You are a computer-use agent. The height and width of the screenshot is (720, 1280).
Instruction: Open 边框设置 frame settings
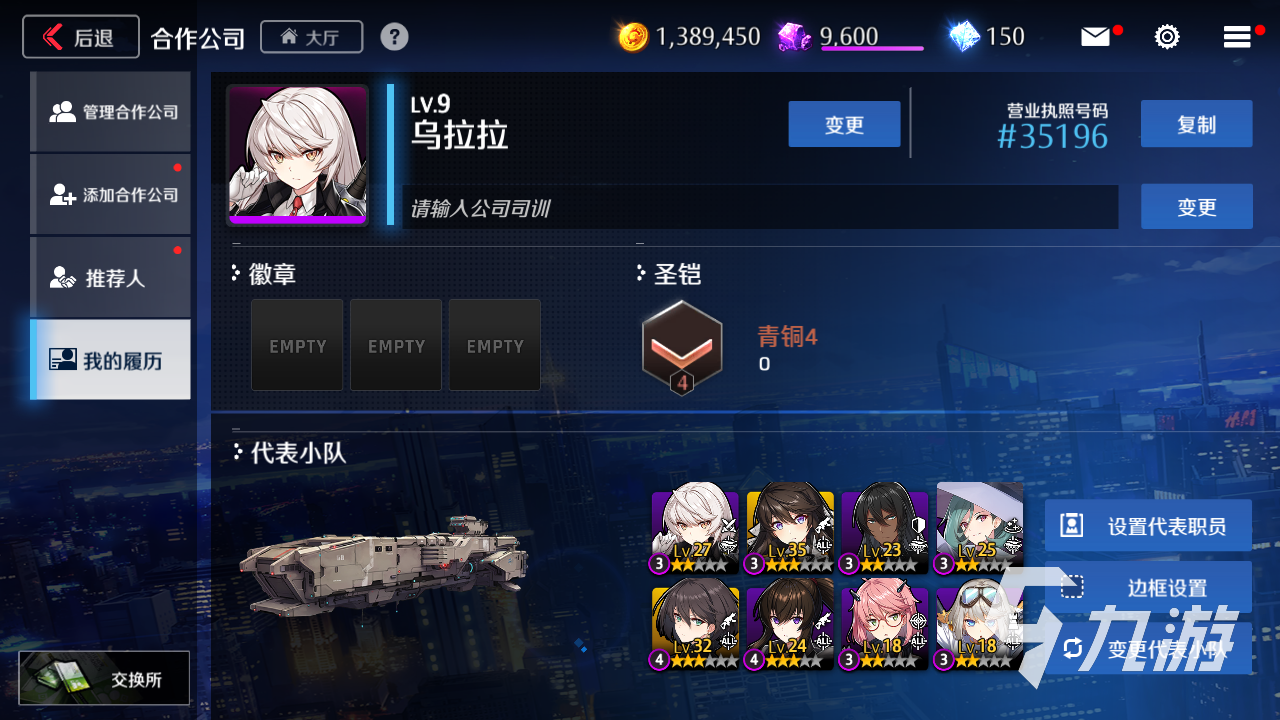tap(1148, 587)
